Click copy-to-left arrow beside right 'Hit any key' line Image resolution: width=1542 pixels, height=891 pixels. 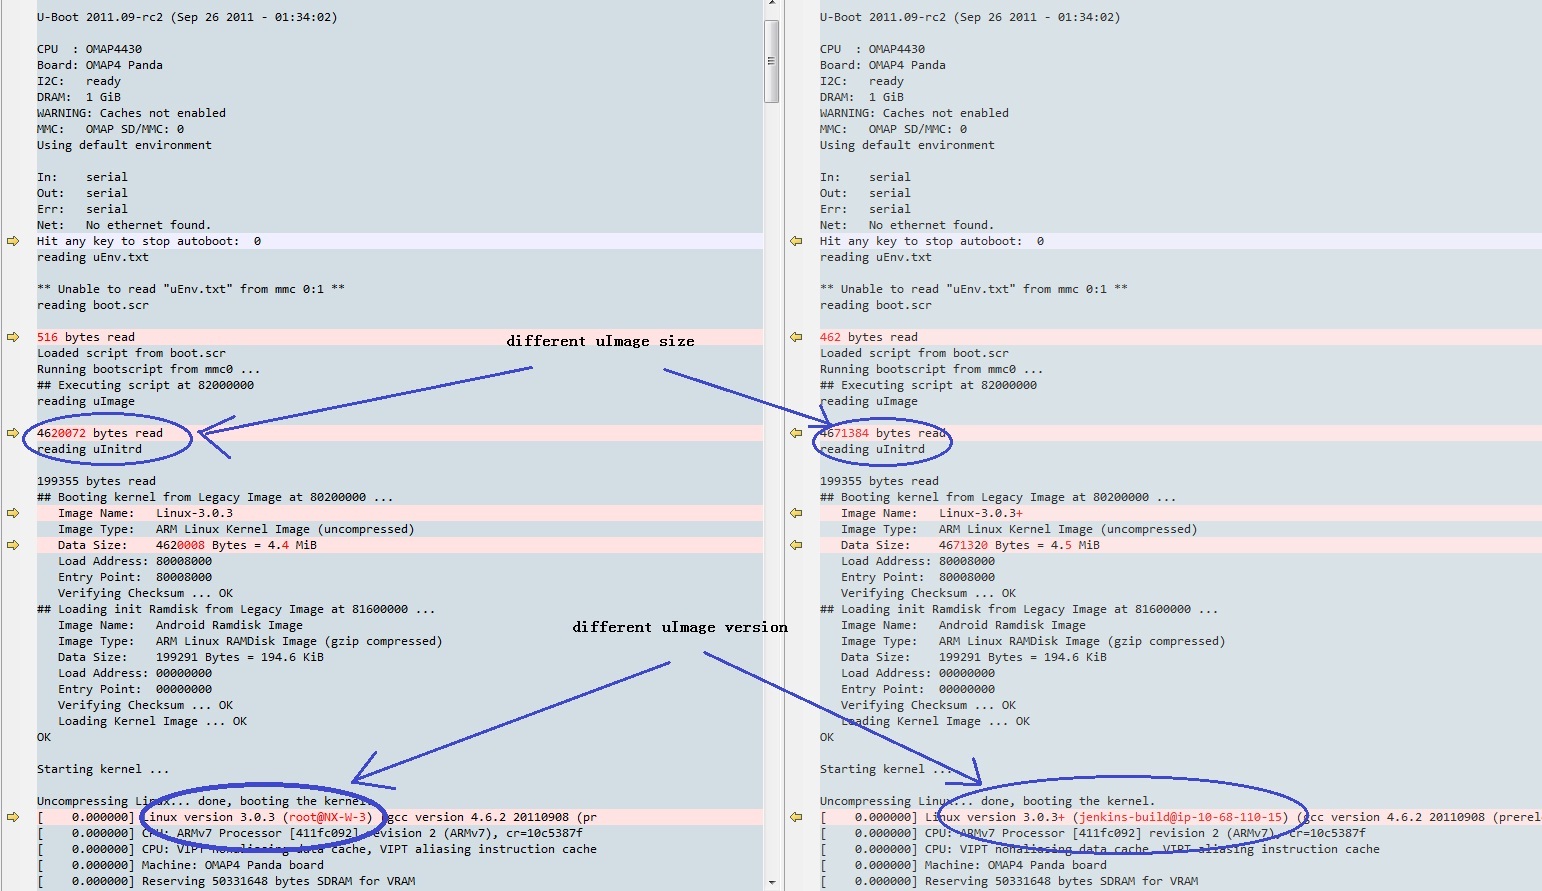point(796,241)
